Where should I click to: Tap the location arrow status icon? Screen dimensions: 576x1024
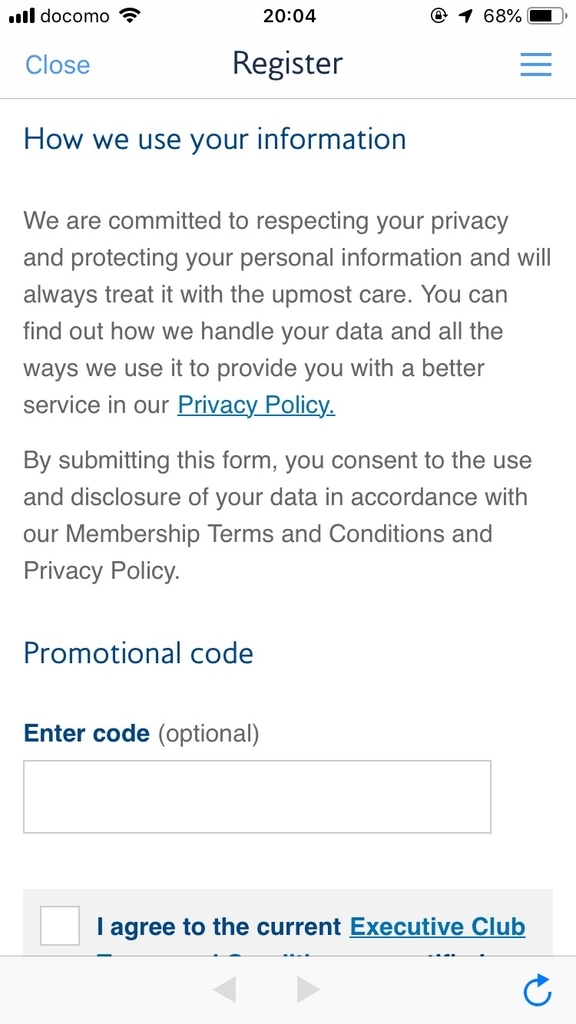466,16
